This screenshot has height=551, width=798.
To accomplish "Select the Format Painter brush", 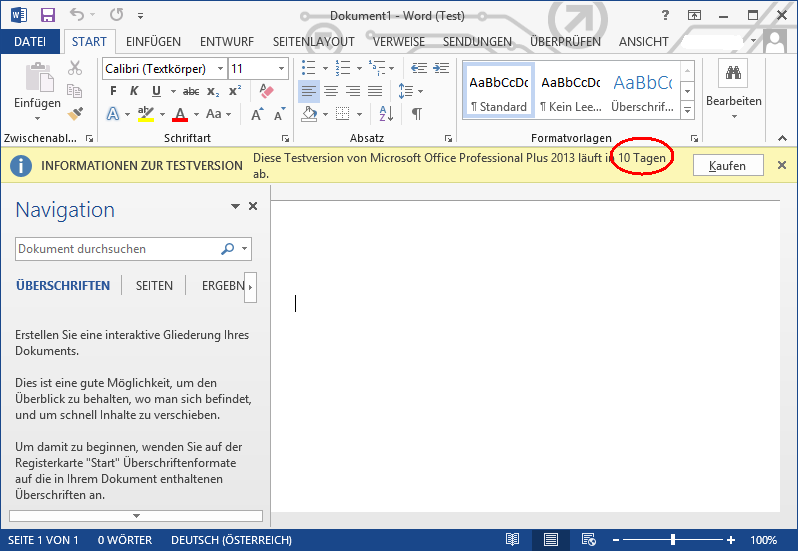I will [75, 113].
